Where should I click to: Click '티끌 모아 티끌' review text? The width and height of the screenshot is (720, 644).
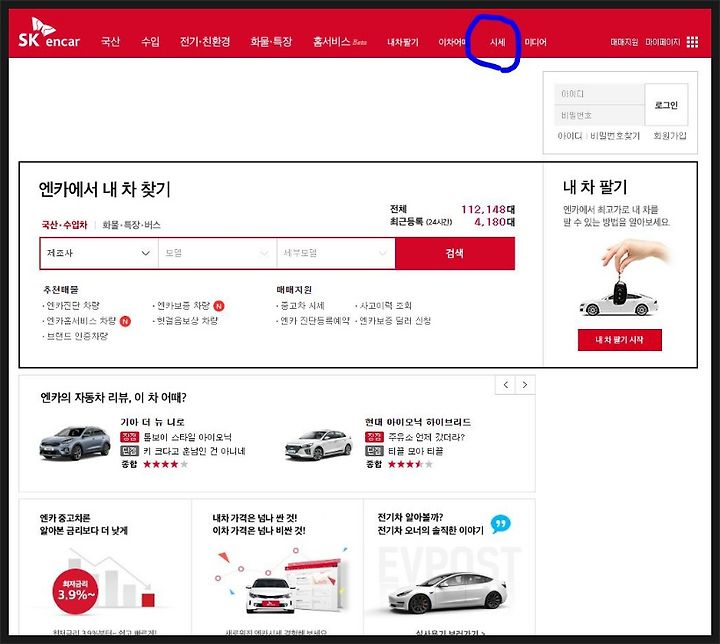[x=416, y=451]
